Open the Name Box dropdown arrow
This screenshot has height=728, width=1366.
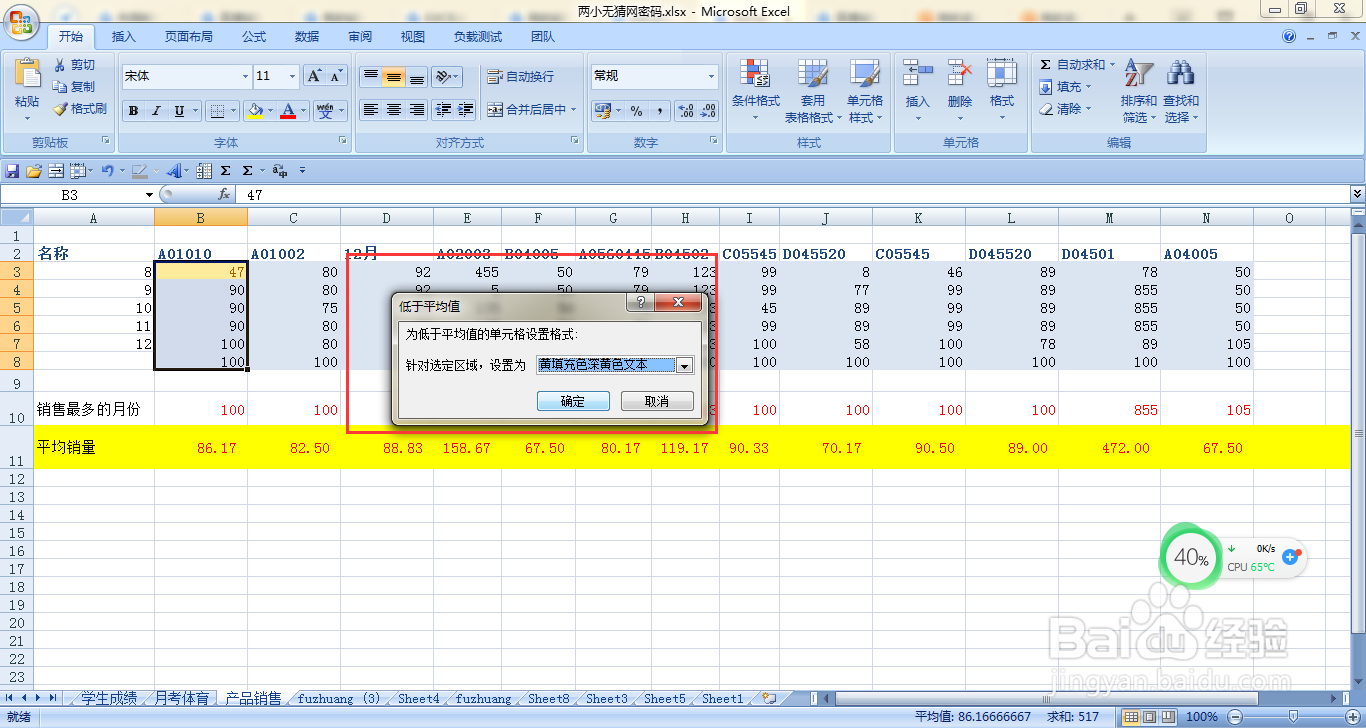pos(150,195)
